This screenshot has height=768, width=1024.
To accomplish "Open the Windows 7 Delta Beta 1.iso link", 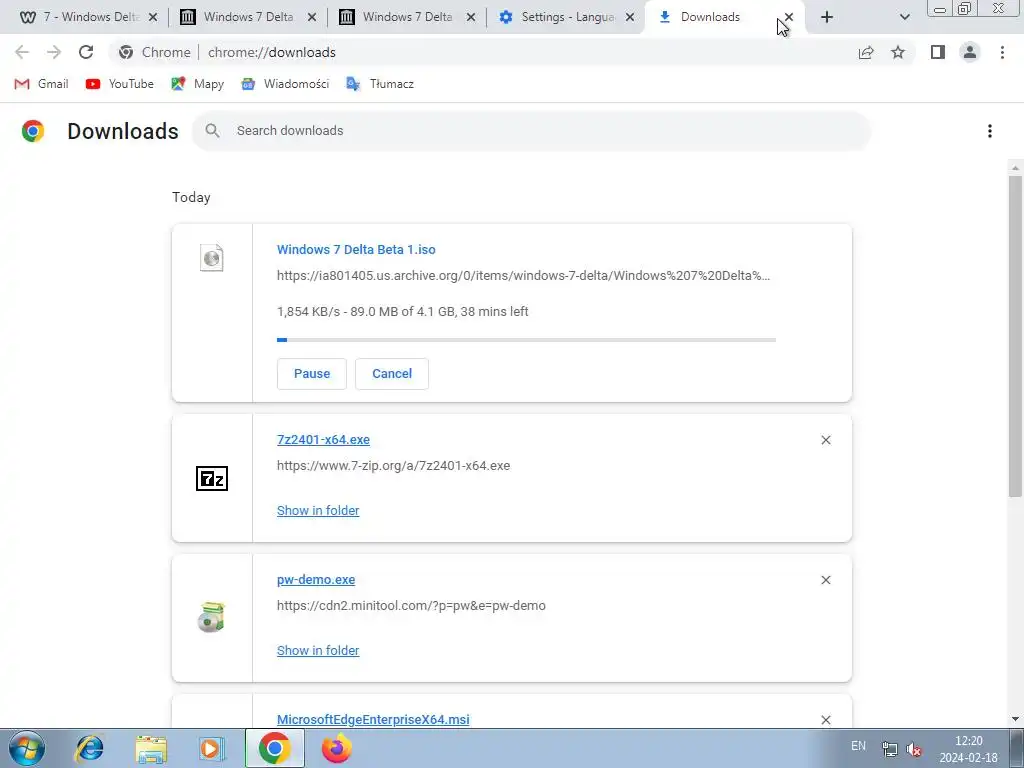I will pyautogui.click(x=356, y=249).
